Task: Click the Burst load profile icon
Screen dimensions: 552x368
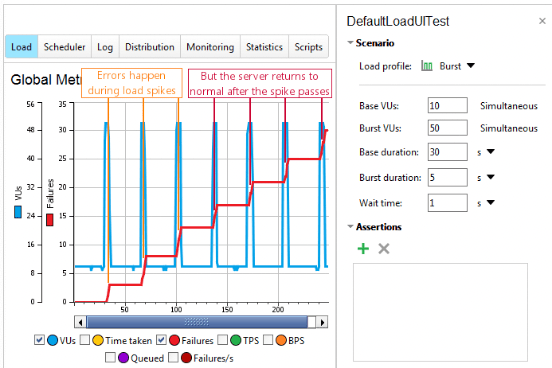Action: [427, 66]
